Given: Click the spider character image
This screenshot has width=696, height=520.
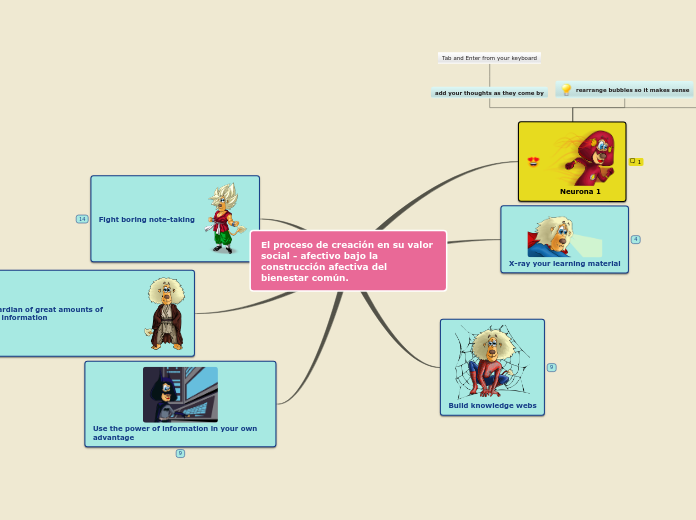Looking at the screenshot, I should pyautogui.click(x=492, y=361).
